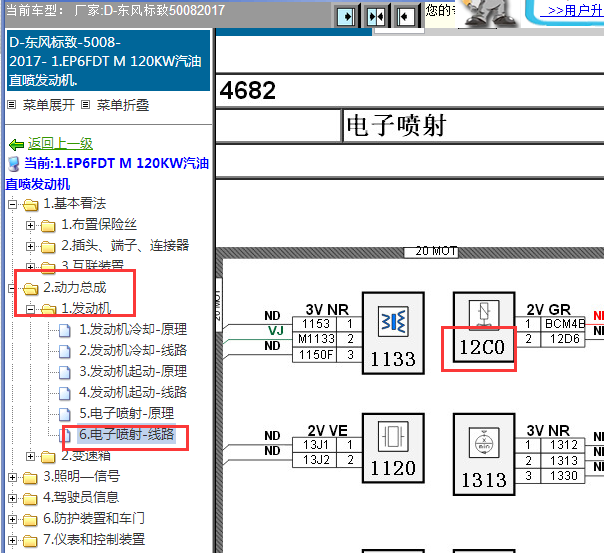Expand the 7.仪表和控制装置 folder
The image size is (604, 553).
pos(12,540)
